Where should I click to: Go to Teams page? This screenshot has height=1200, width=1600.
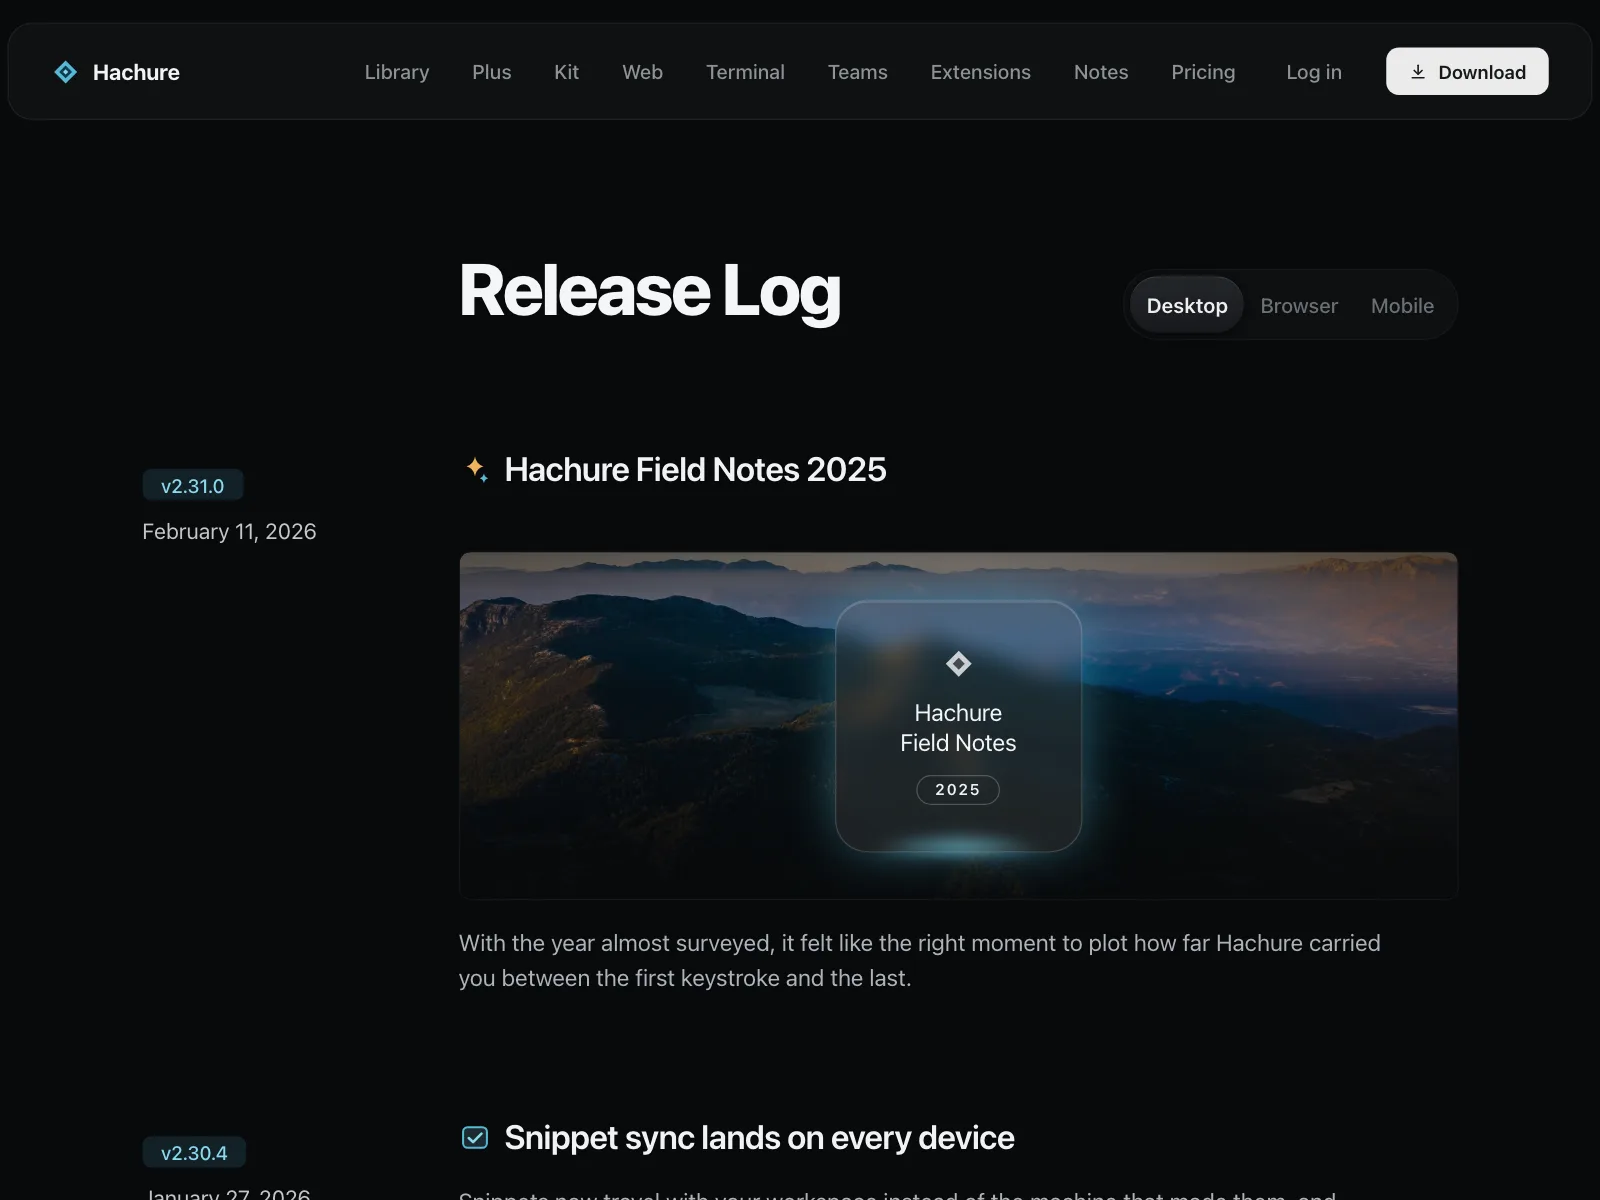click(x=858, y=72)
